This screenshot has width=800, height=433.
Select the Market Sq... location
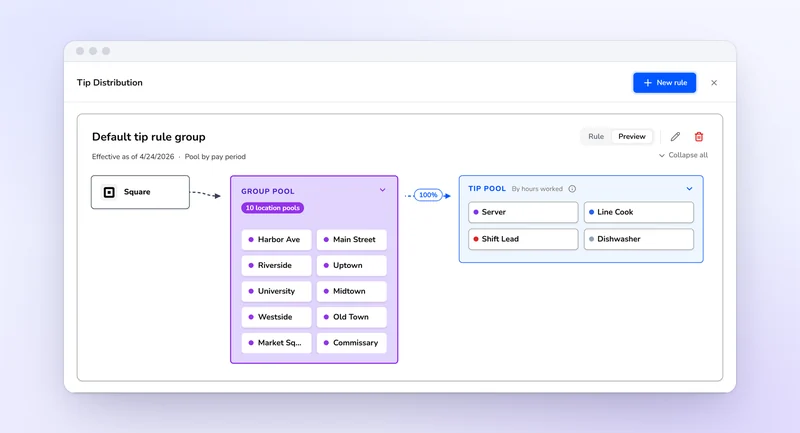point(276,343)
